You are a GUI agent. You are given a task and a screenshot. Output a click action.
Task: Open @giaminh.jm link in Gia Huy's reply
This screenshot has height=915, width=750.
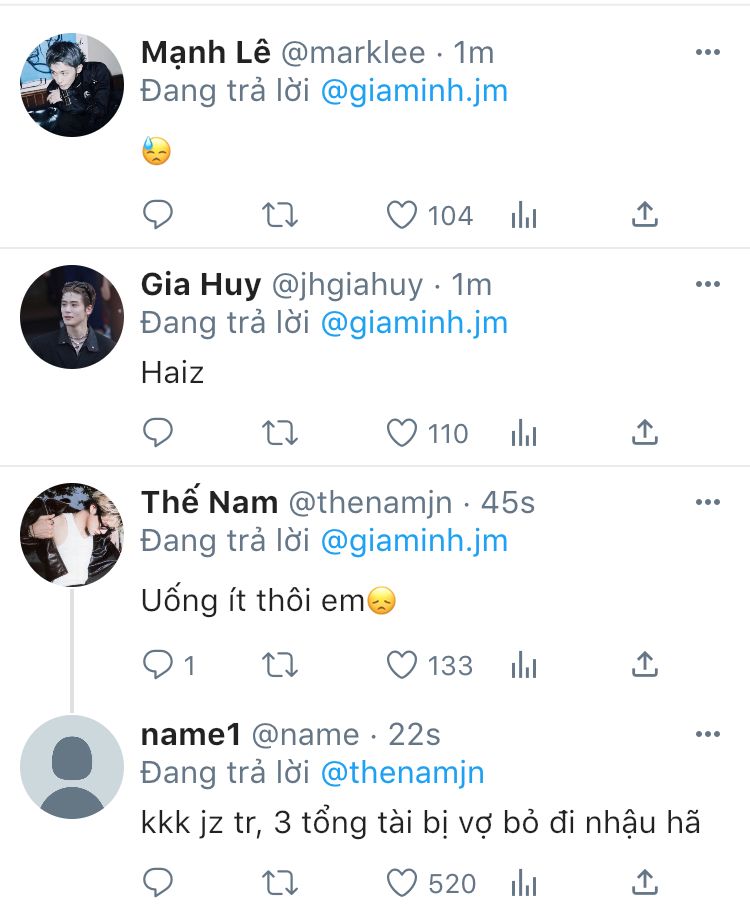coord(414,323)
